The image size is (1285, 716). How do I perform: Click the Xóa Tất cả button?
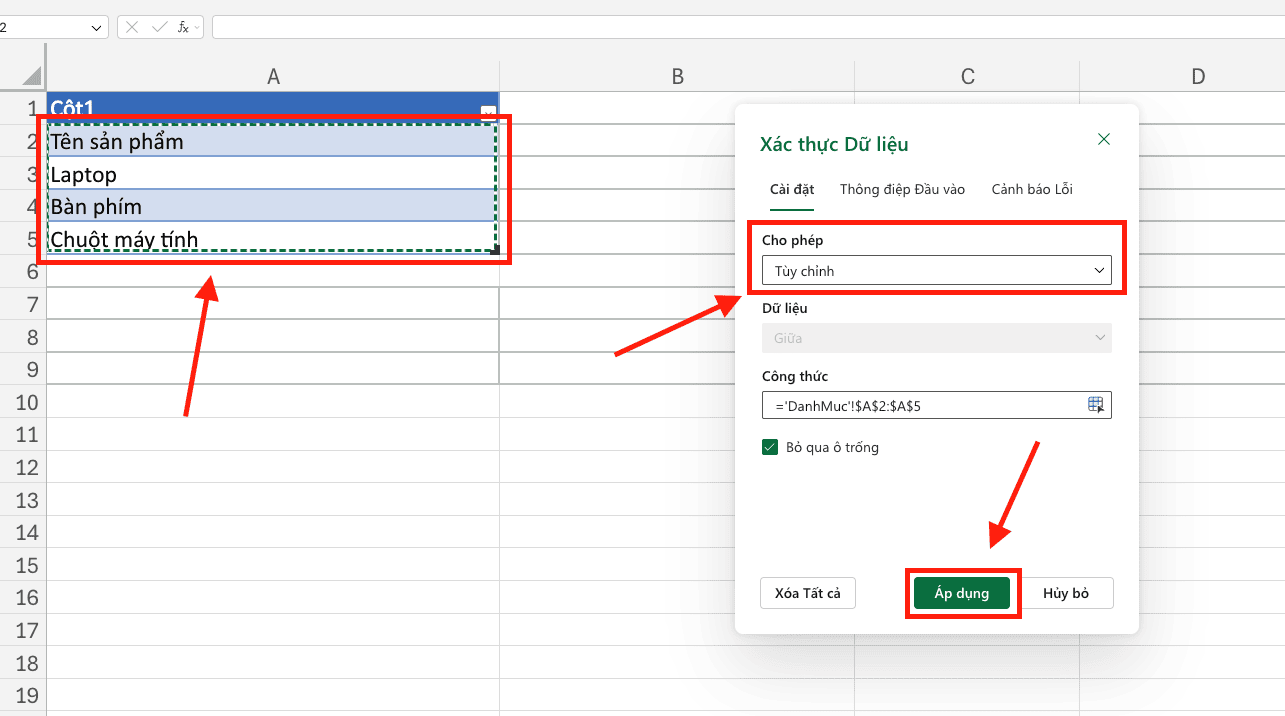(808, 593)
